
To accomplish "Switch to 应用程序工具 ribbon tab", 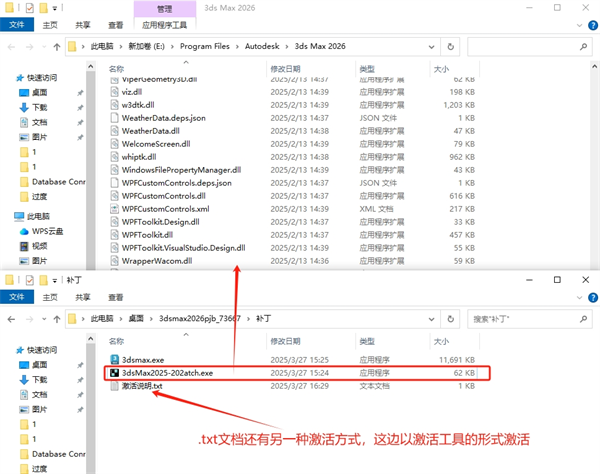I will point(166,25).
